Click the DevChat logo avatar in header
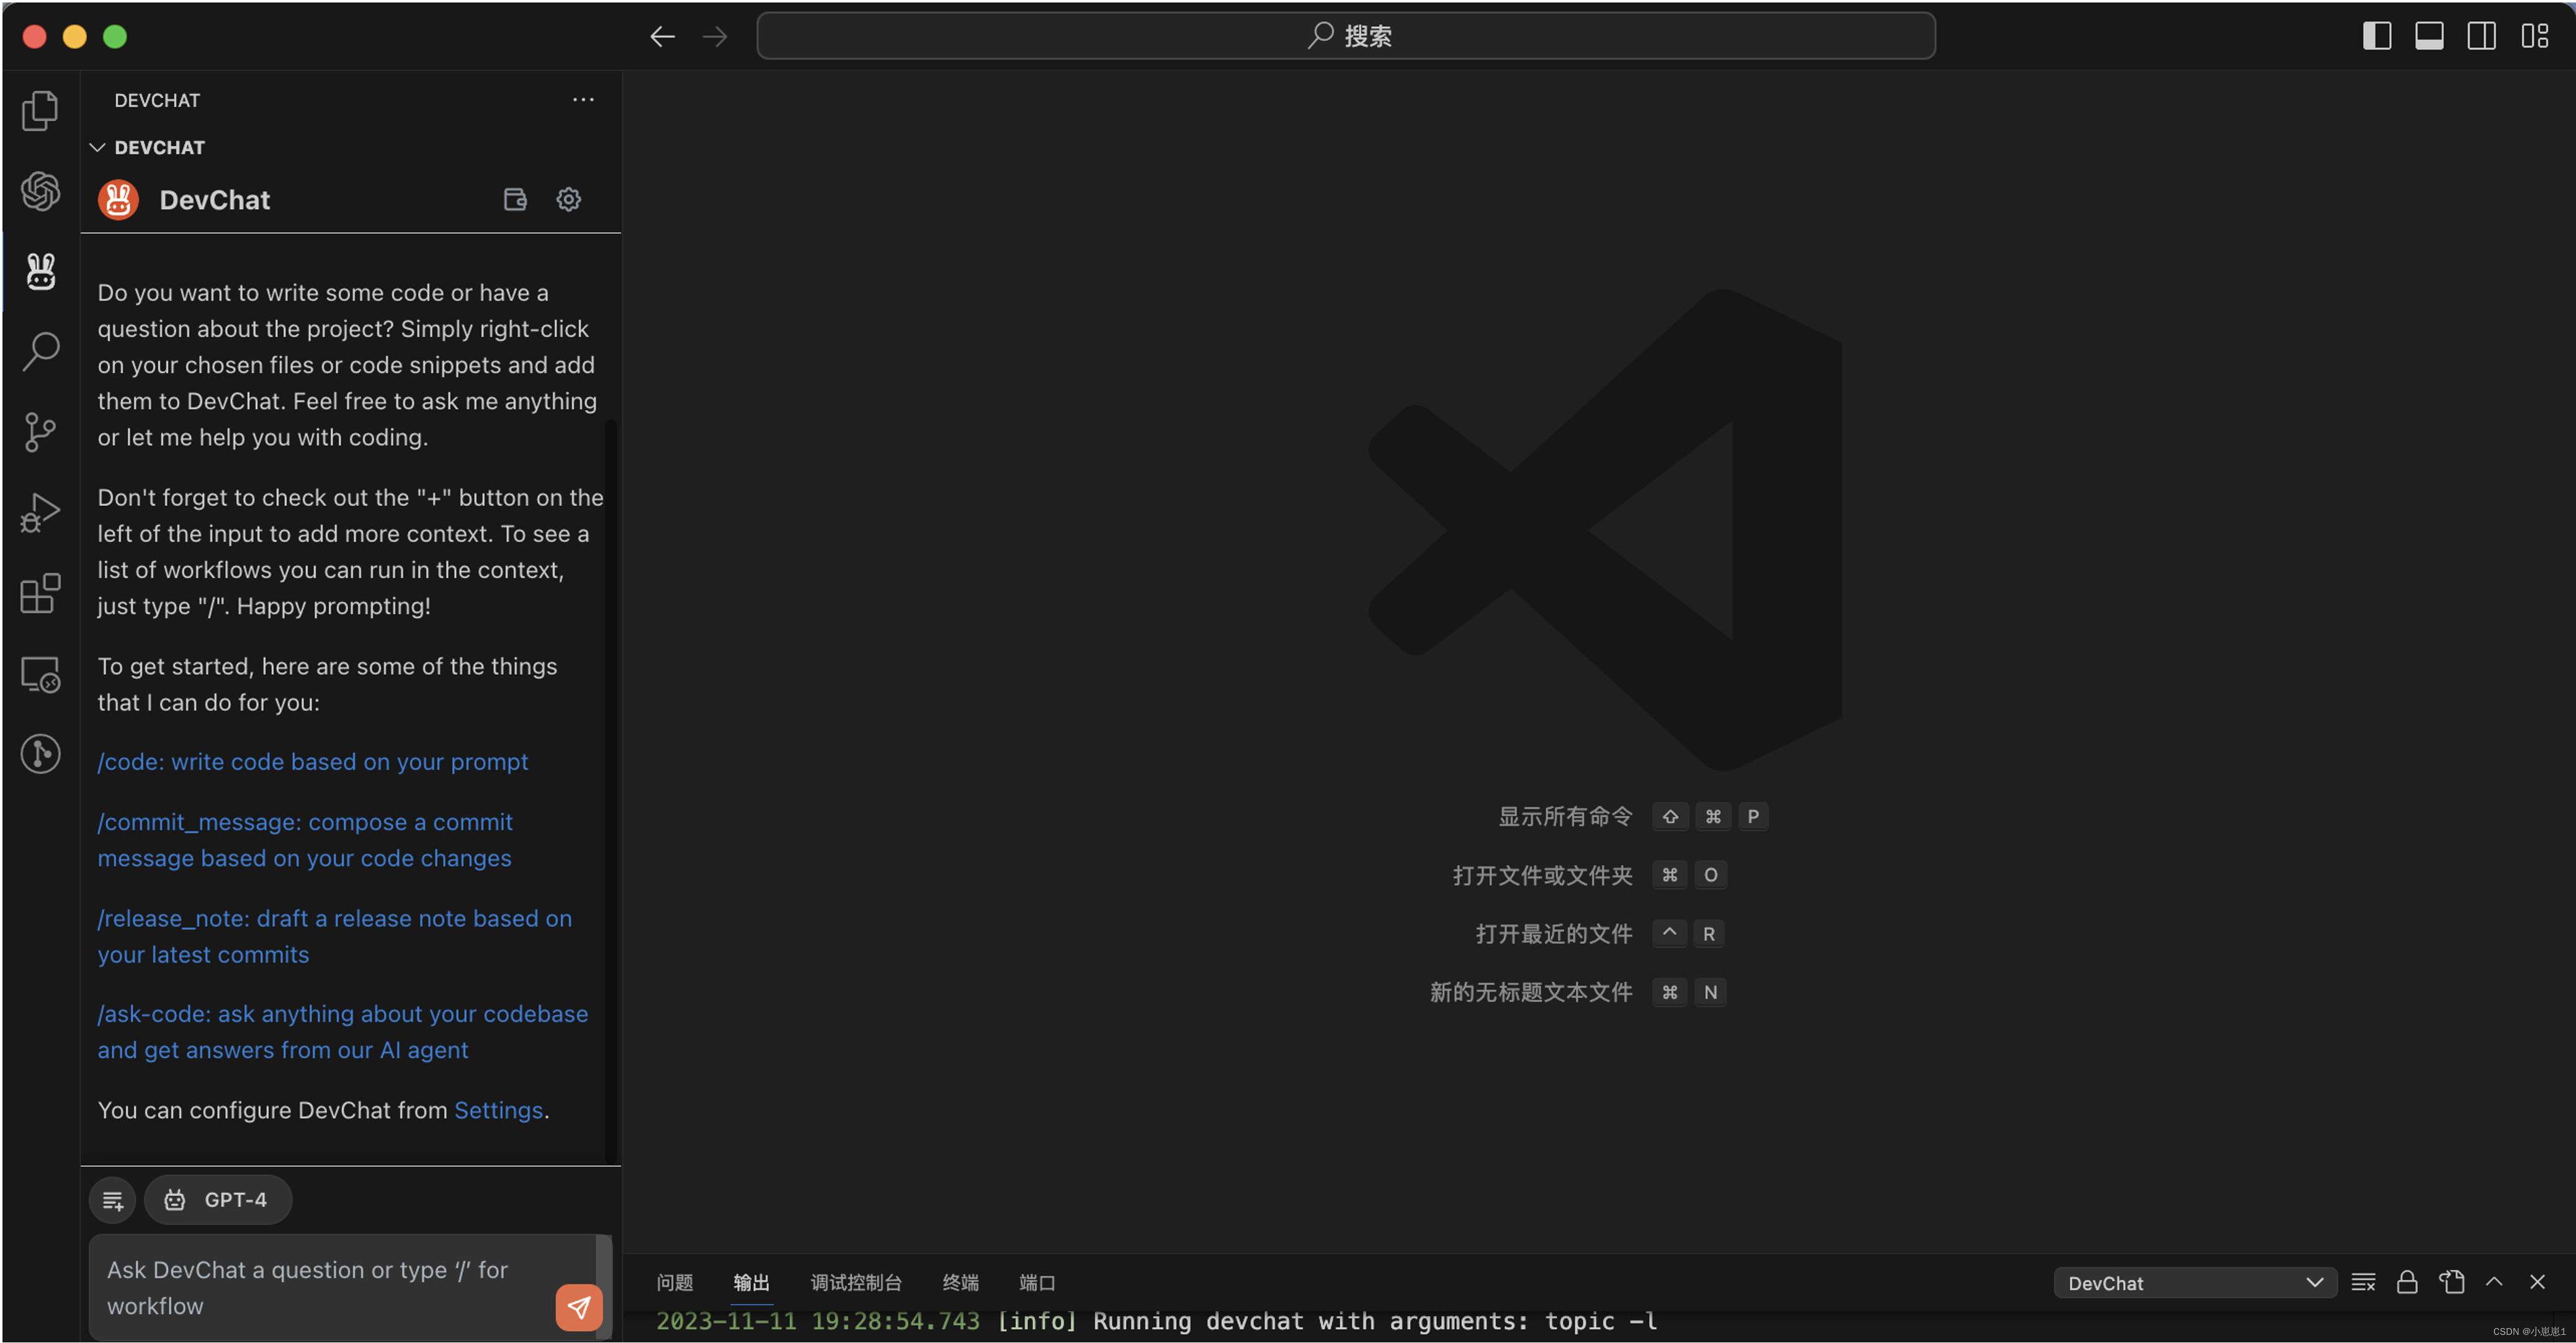Screen dimensions: 2576x1343 [x=118, y=199]
